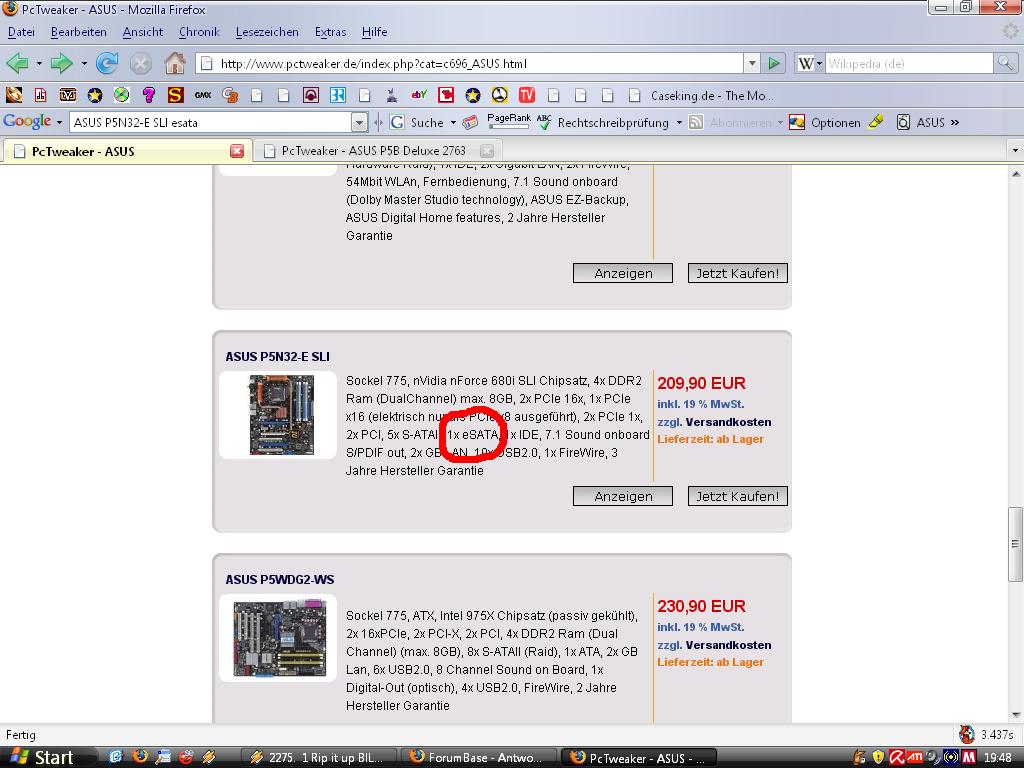Image resolution: width=1024 pixels, height=768 pixels.
Task: Click the ATI tray icon
Action: click(x=915, y=757)
